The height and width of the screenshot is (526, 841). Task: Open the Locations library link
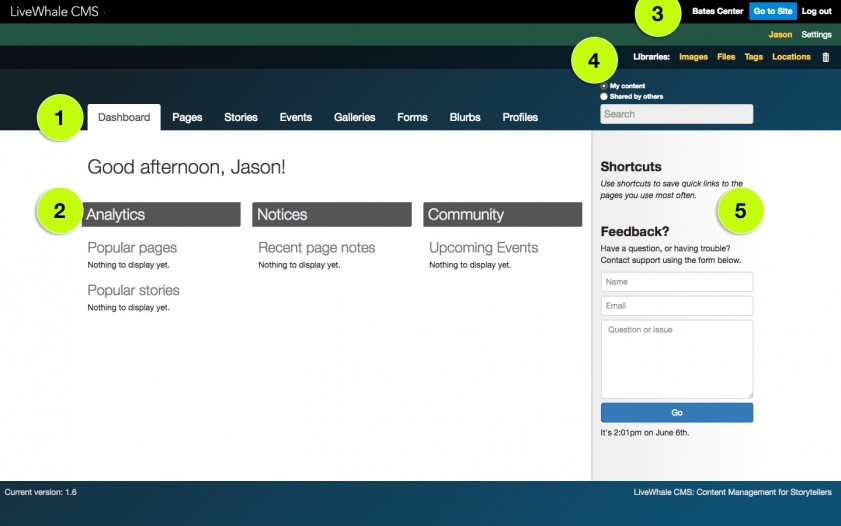(791, 57)
